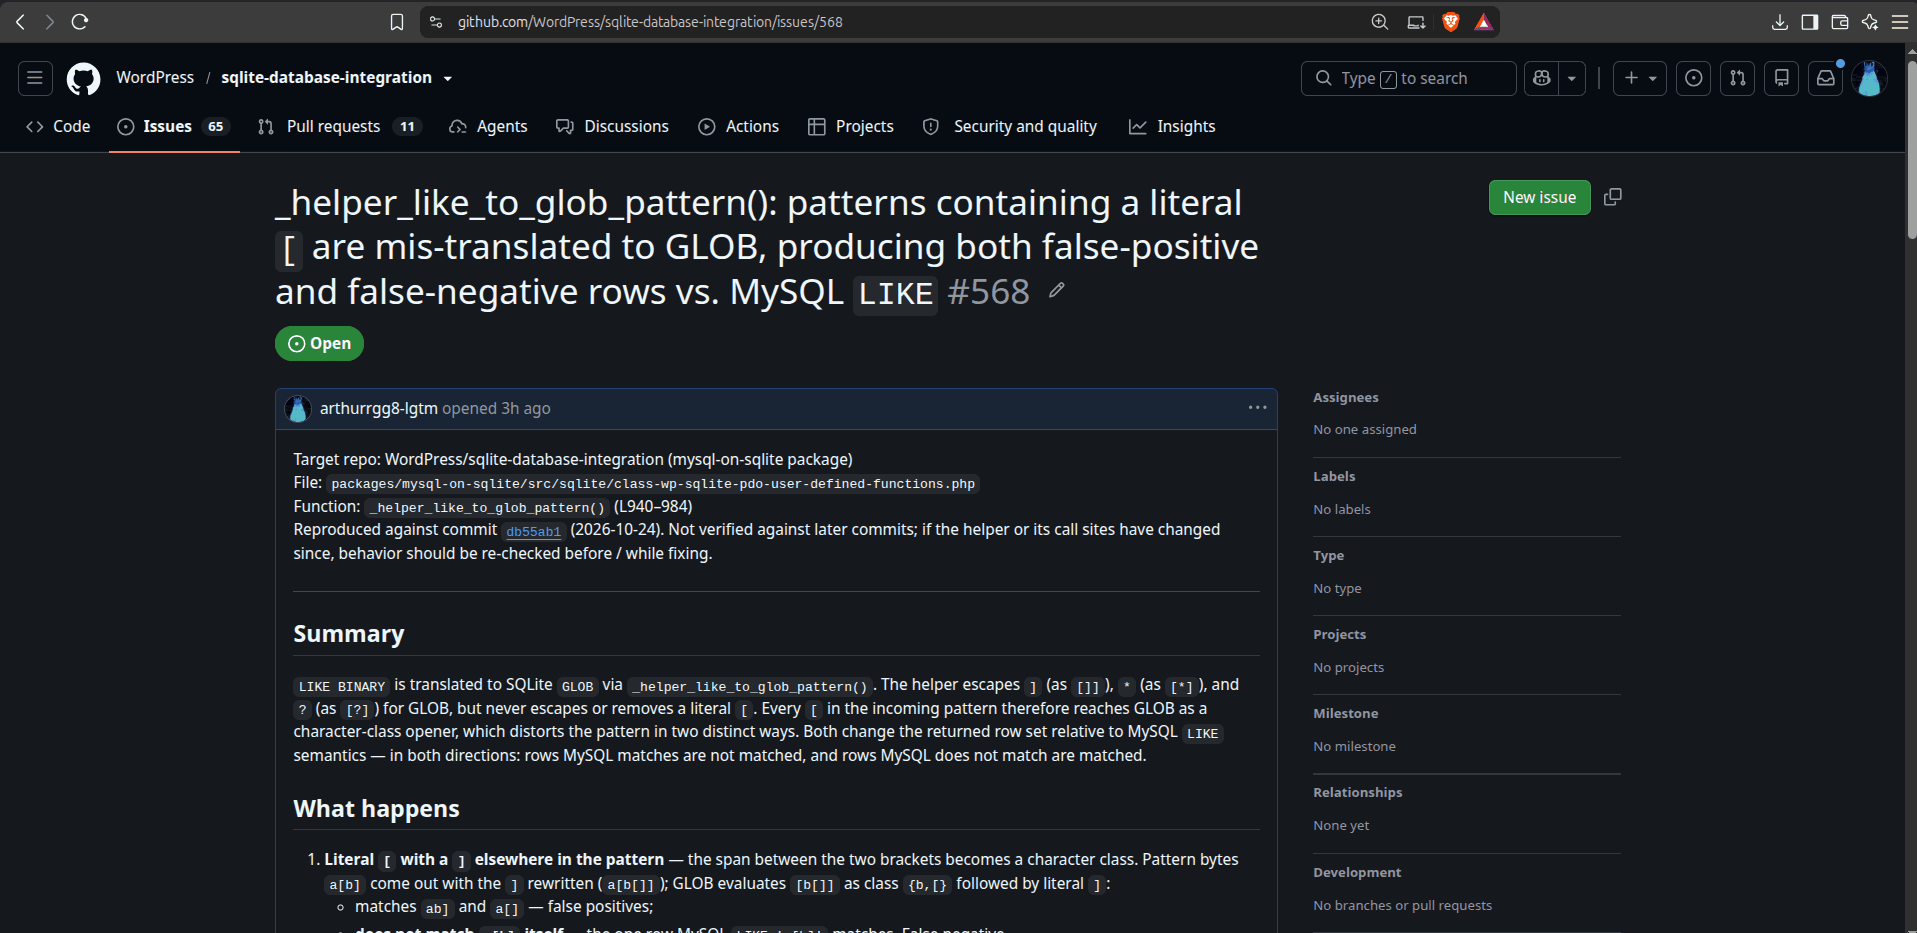The image size is (1917, 933).
Task: Open the Brave wallet
Action: (1840, 22)
